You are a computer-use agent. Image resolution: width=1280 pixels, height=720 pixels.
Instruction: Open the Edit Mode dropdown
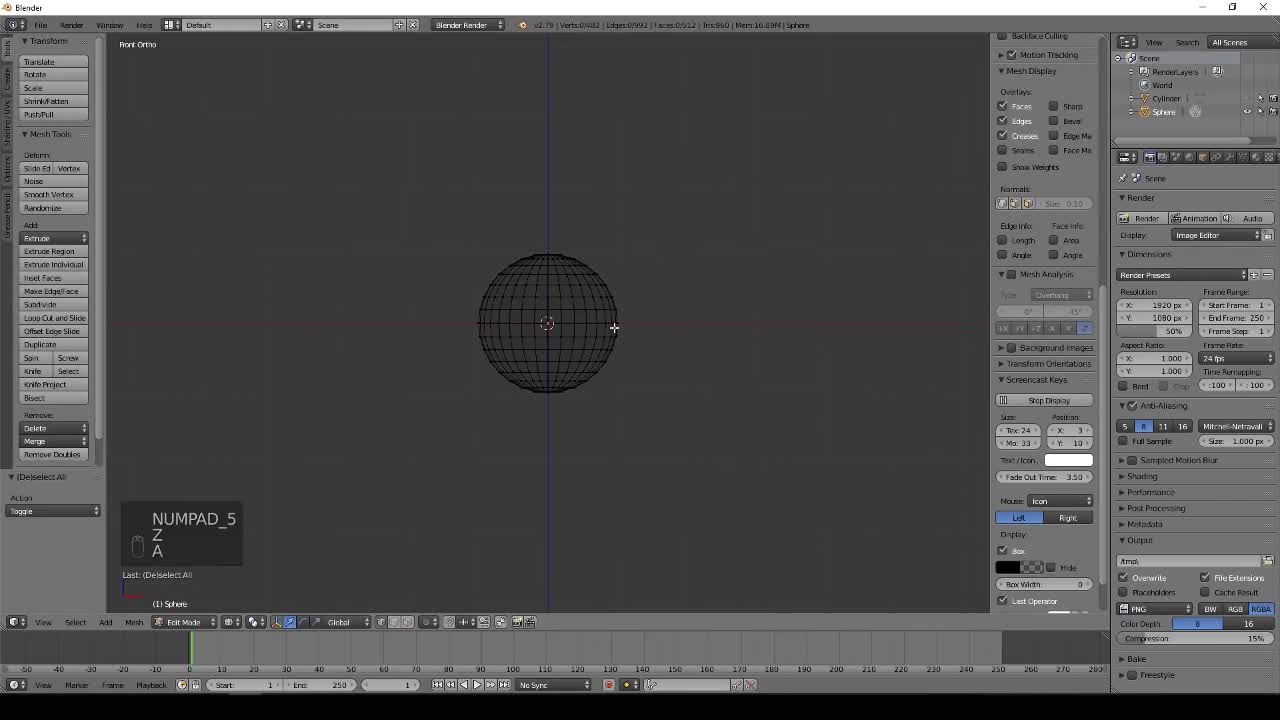click(185, 622)
